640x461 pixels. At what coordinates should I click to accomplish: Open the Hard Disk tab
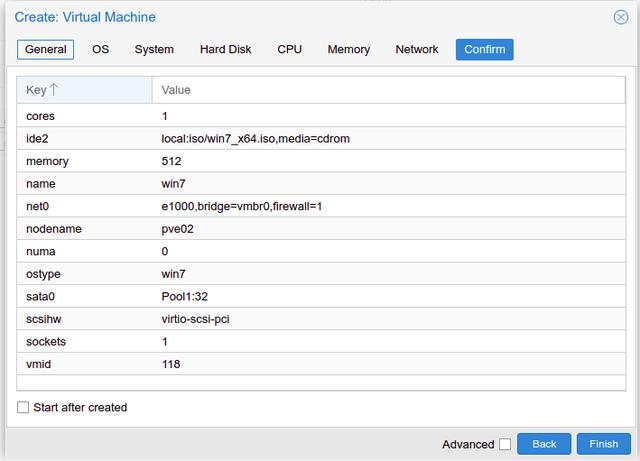coord(225,49)
